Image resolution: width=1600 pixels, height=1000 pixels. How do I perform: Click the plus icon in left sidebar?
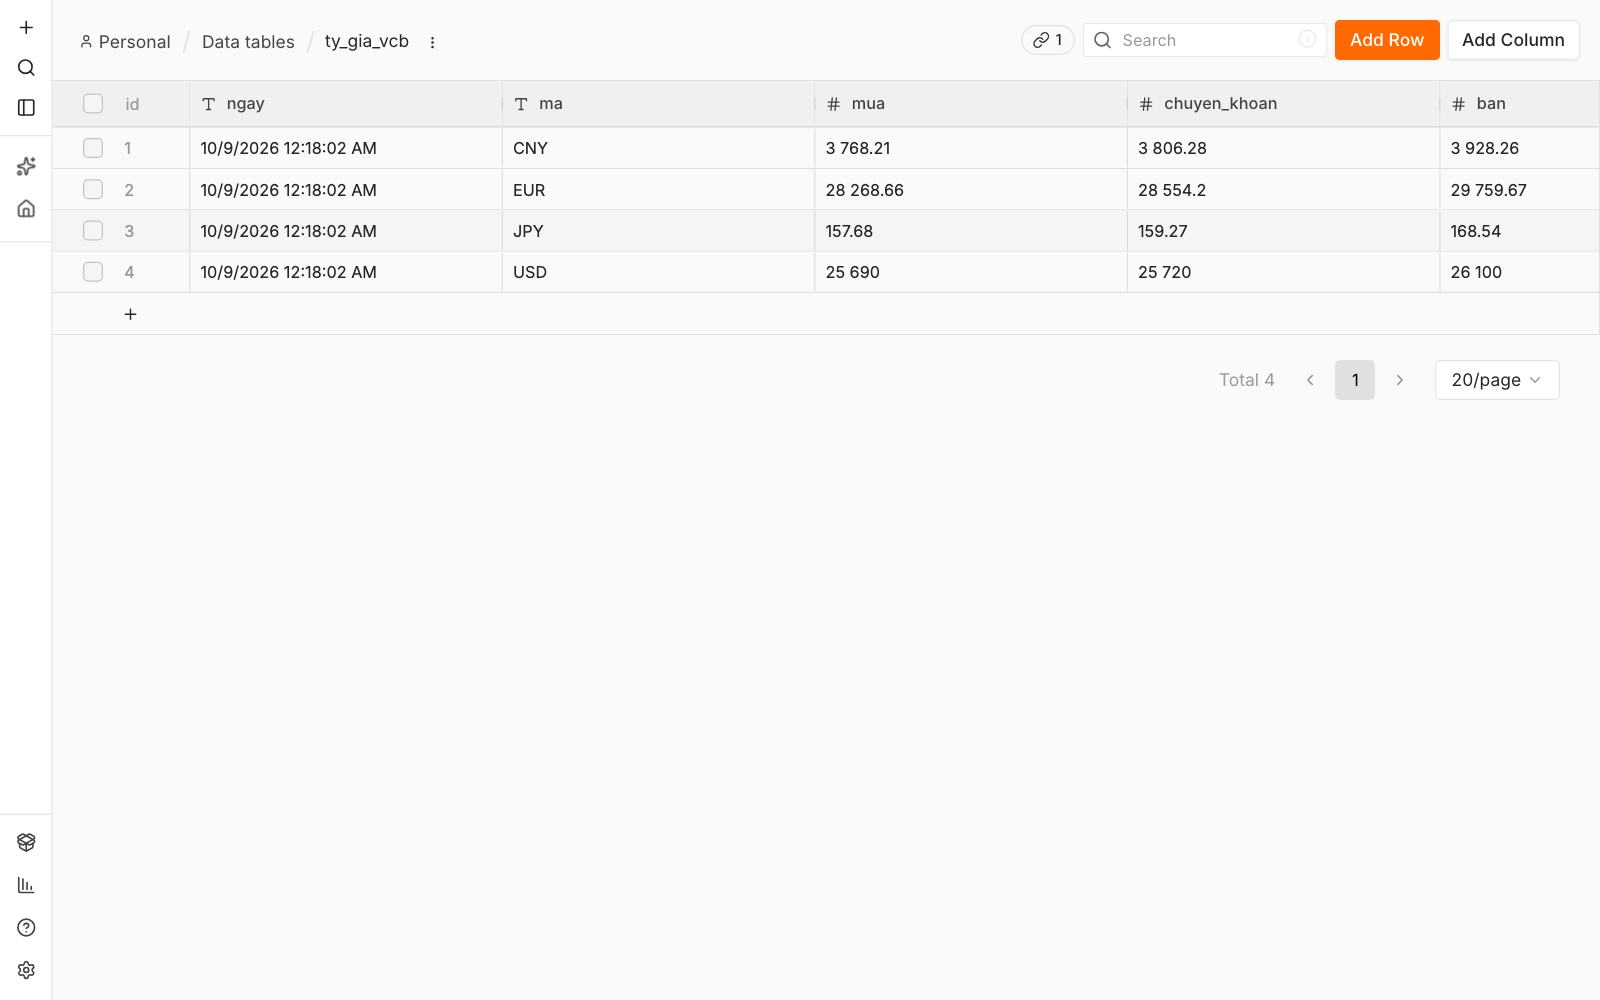click(x=26, y=27)
